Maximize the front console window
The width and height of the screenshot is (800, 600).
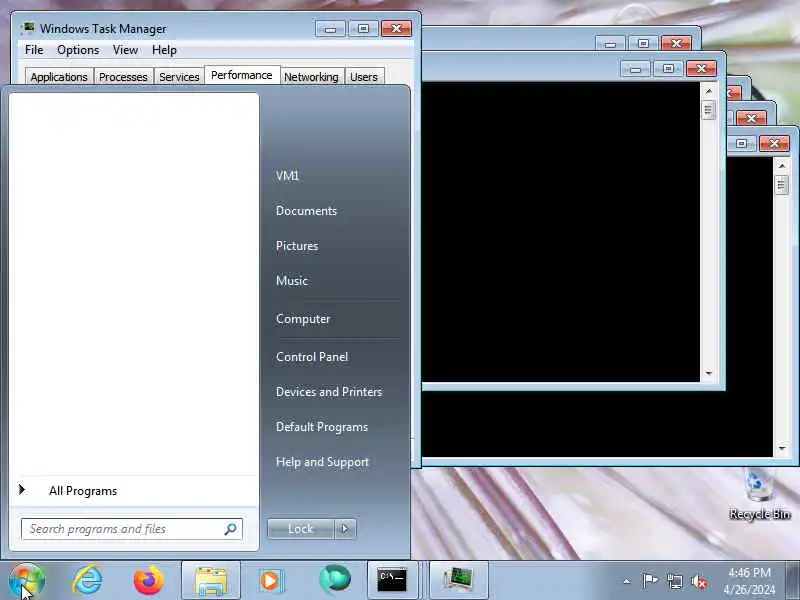668,68
